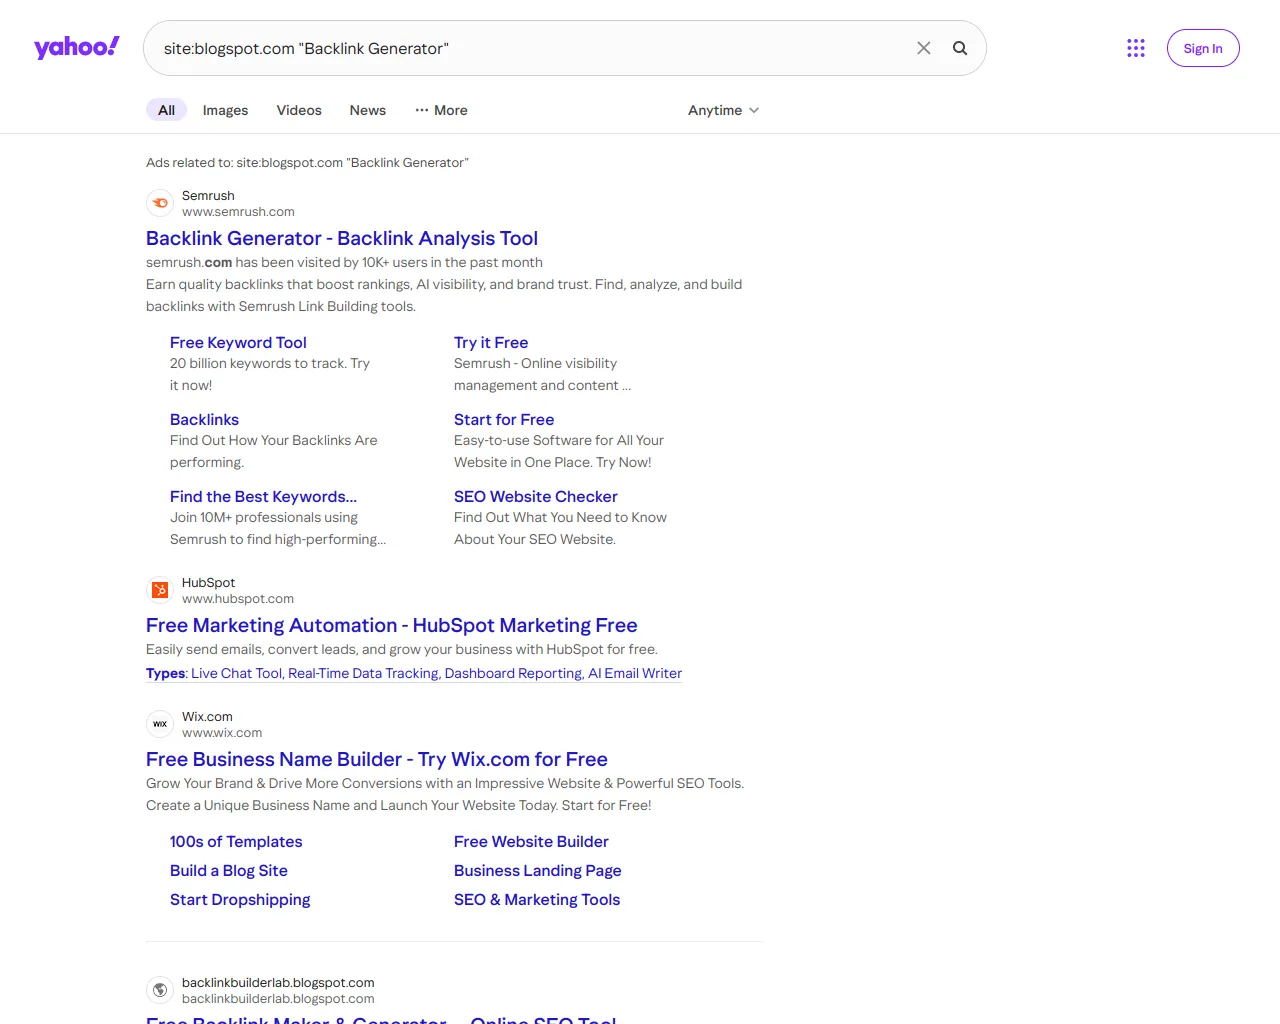
Task: Open the Start Dropshipping sitelink
Action: 240,899
